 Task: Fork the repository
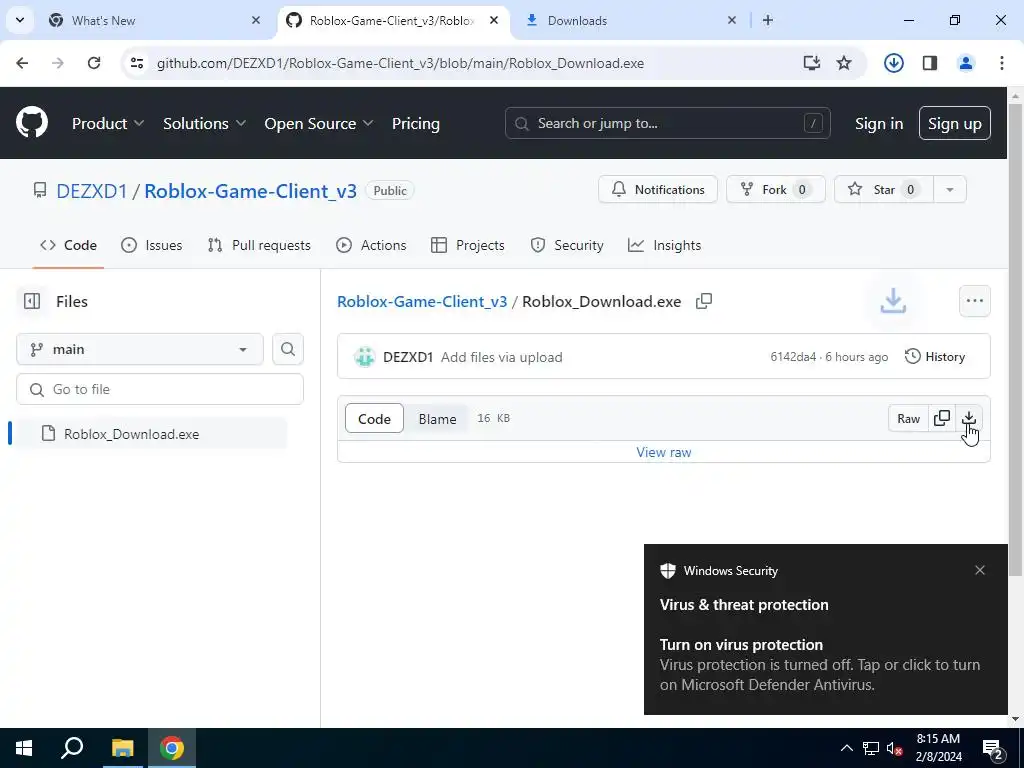coord(776,189)
